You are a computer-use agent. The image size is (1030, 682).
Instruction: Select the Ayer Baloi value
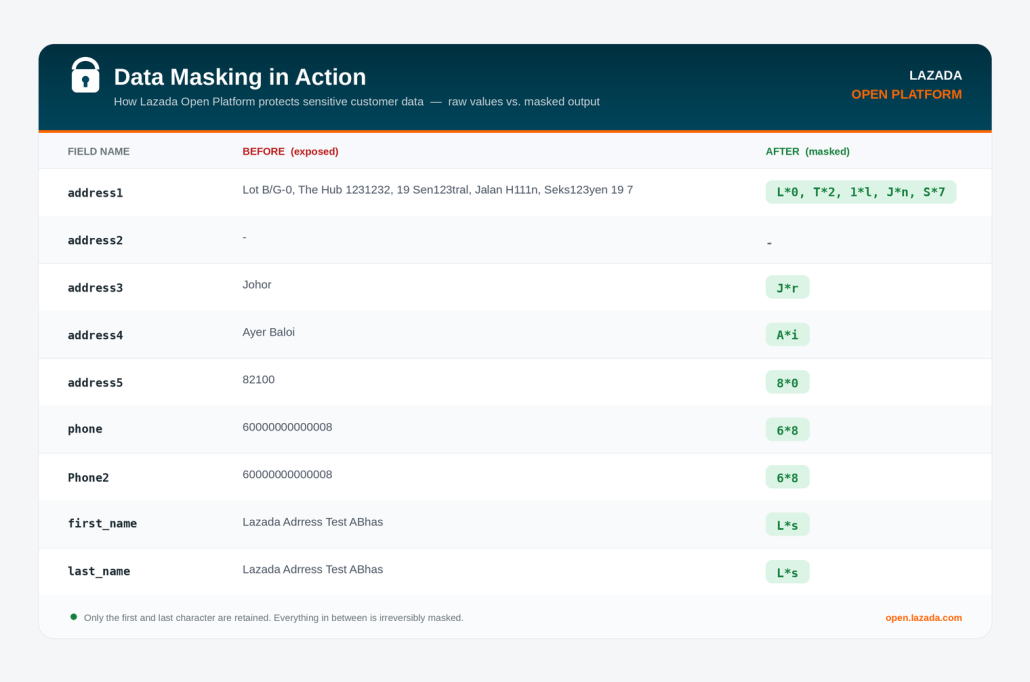pyautogui.click(x=269, y=332)
